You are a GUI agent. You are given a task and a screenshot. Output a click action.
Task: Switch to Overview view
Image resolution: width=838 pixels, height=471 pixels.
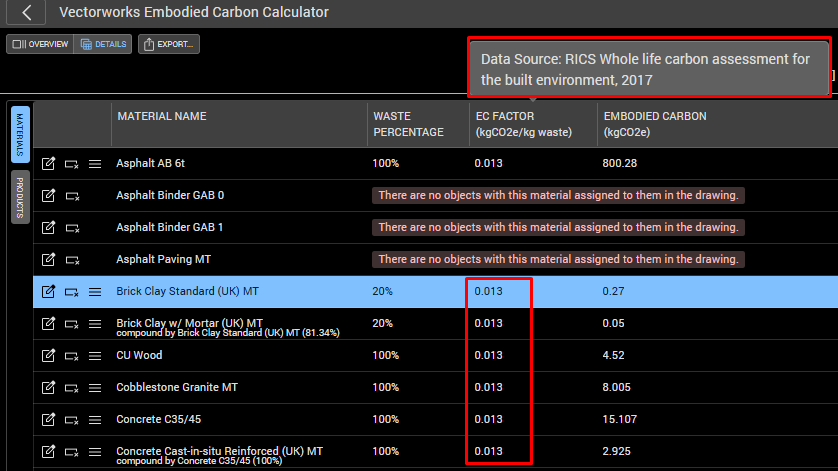click(x=40, y=44)
